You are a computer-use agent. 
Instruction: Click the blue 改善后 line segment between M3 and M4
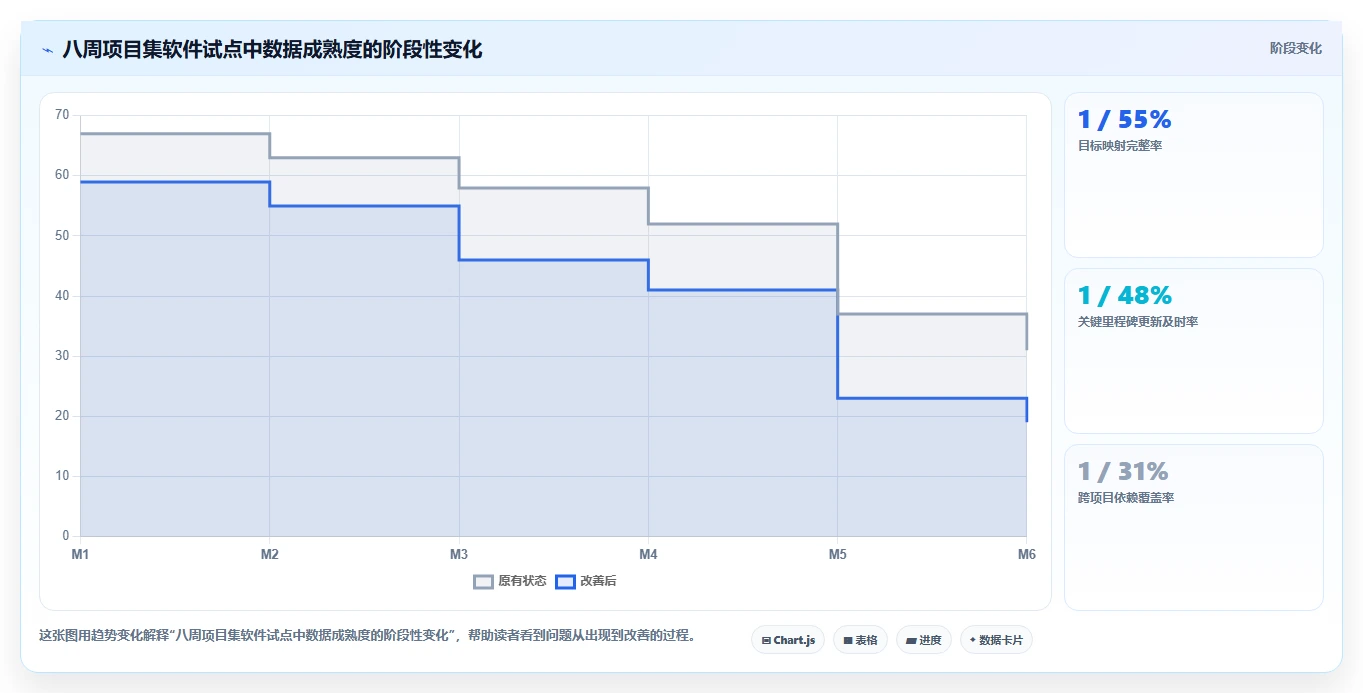(553, 260)
